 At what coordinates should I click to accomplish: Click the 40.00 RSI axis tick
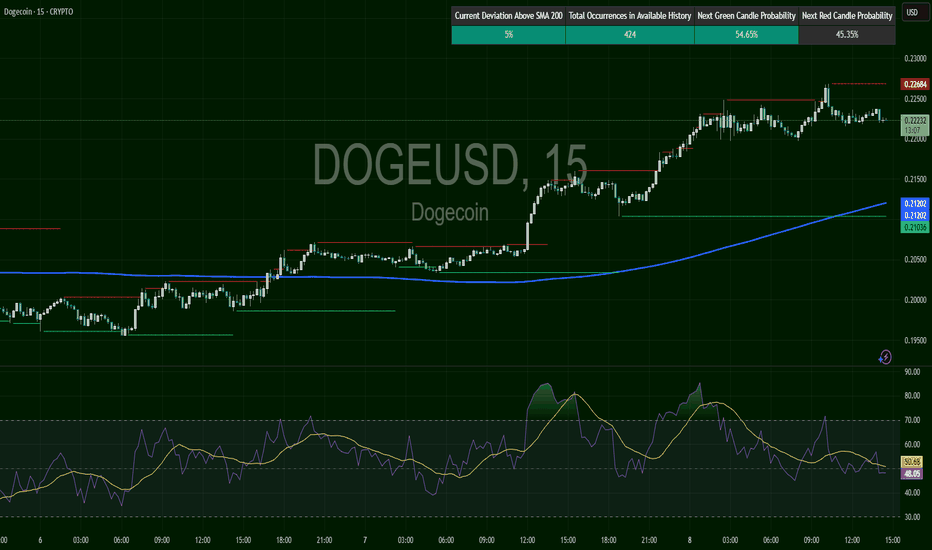coord(912,492)
